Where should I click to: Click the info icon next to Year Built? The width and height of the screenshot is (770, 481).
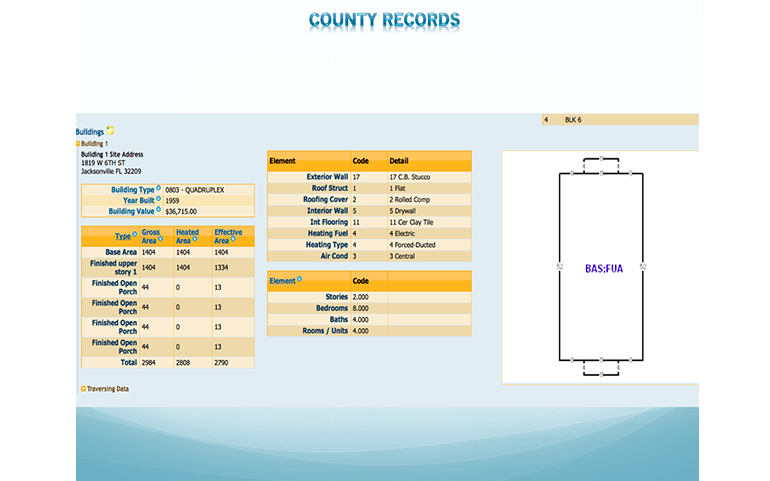(158, 199)
